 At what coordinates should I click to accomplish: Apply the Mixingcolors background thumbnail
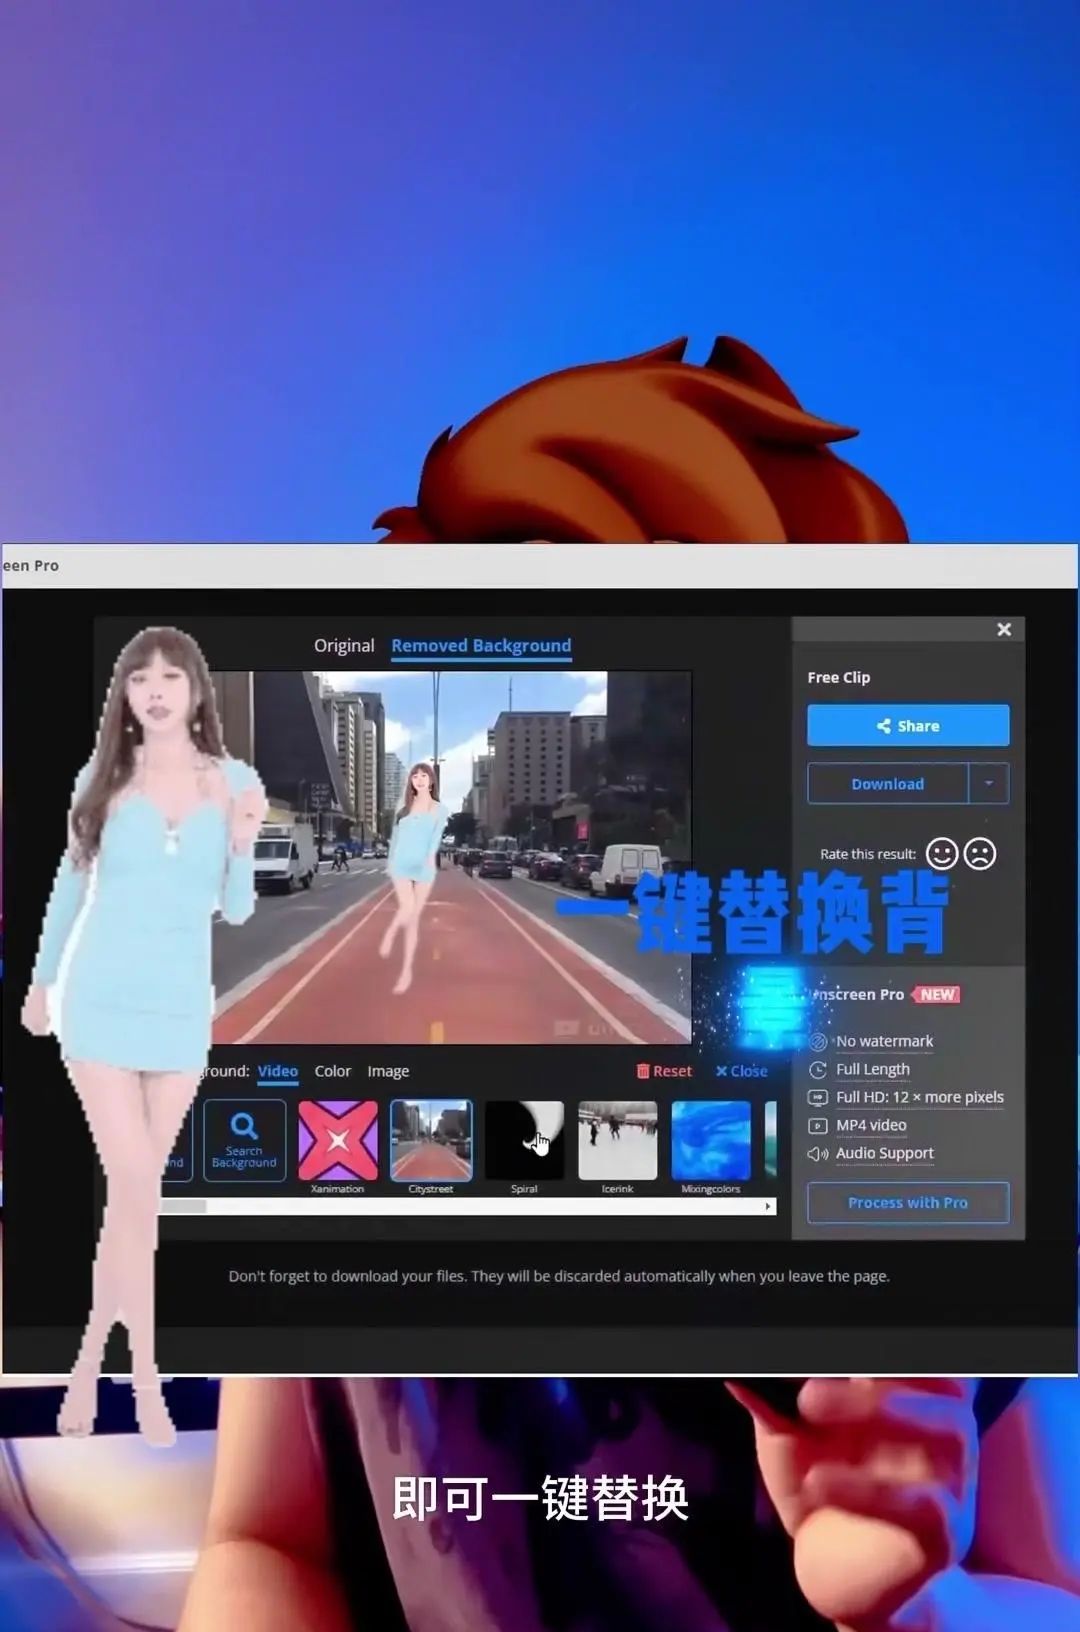(711, 1140)
